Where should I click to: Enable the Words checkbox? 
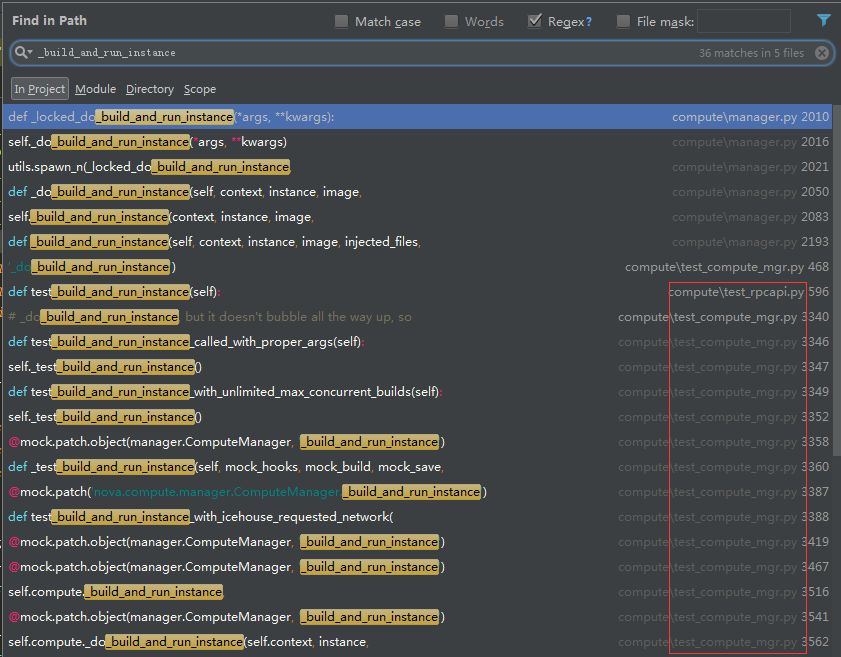tap(451, 21)
